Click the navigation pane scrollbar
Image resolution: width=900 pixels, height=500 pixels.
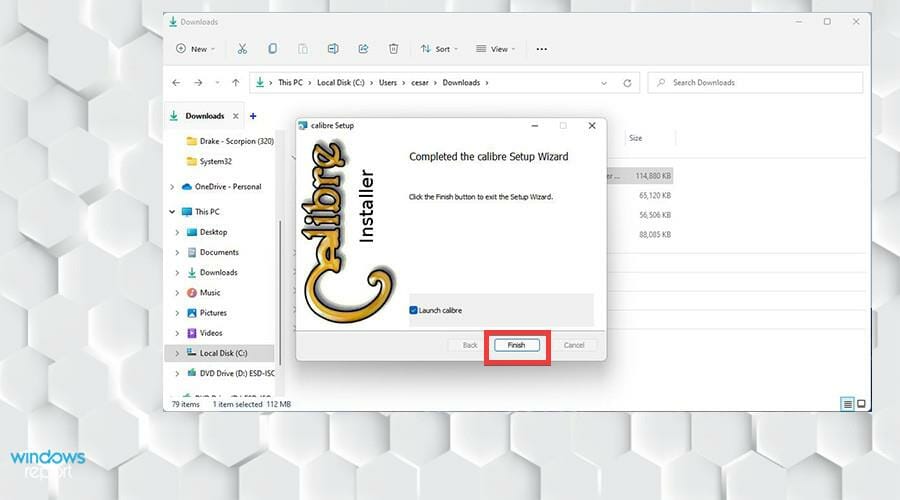(280, 293)
